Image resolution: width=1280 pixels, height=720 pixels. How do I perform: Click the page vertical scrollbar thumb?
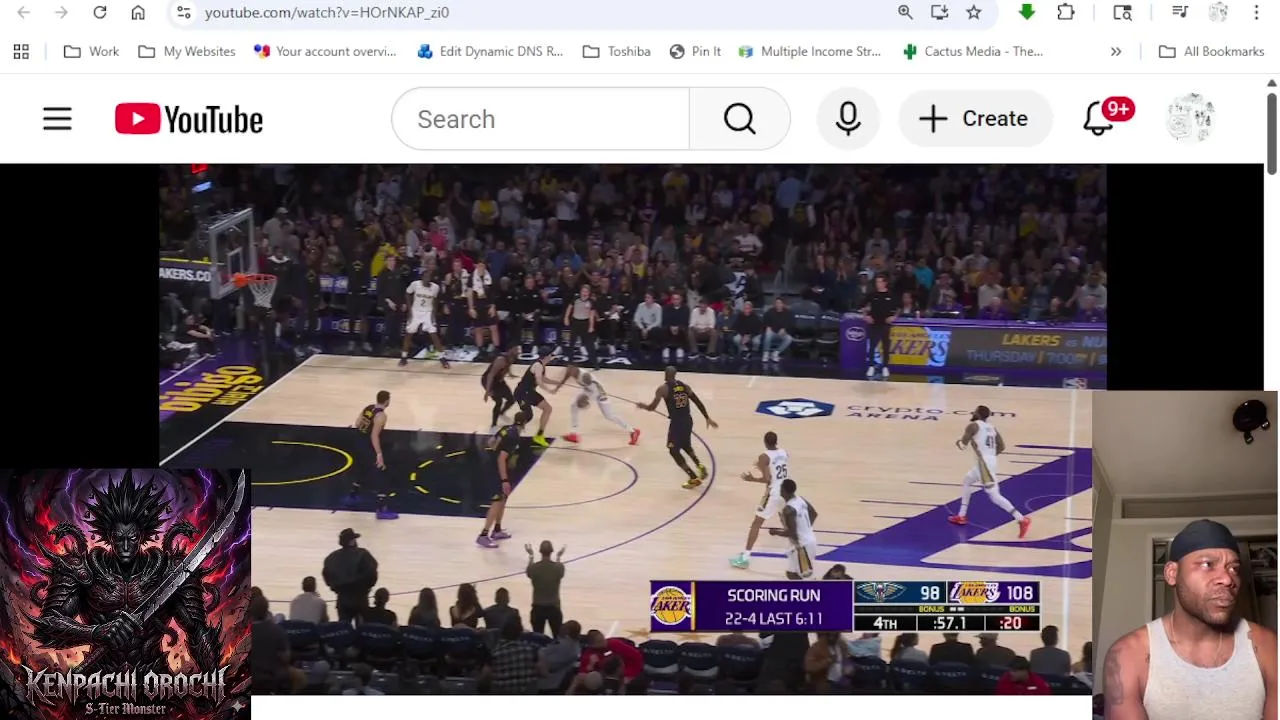(1272, 134)
